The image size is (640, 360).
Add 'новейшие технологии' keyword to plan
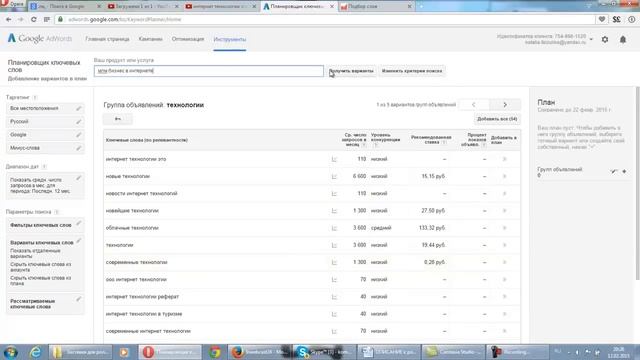pos(504,211)
